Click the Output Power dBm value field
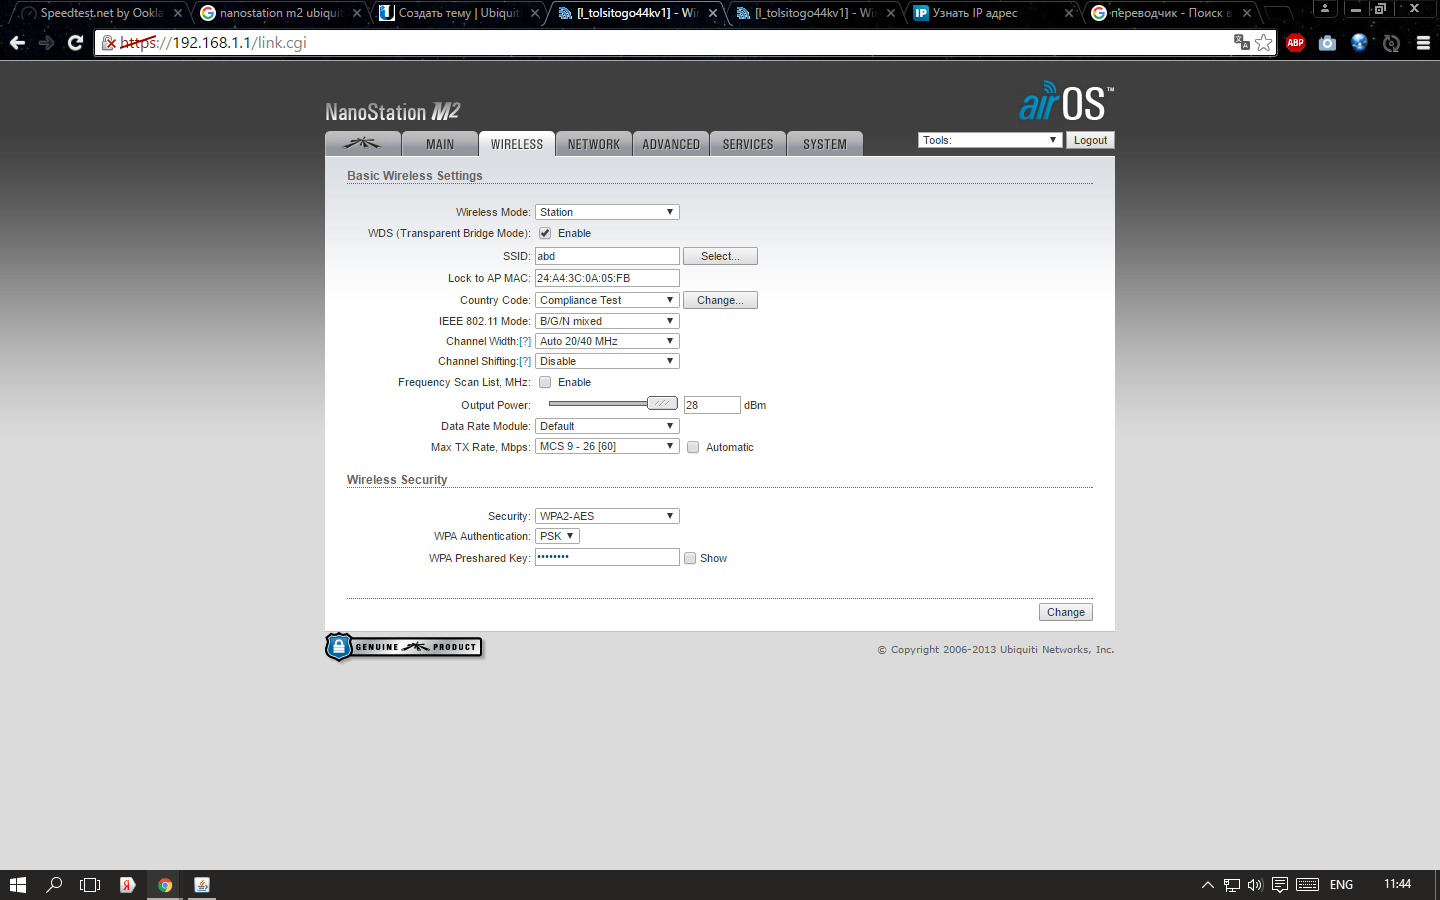This screenshot has height=900, width=1440. pos(712,405)
